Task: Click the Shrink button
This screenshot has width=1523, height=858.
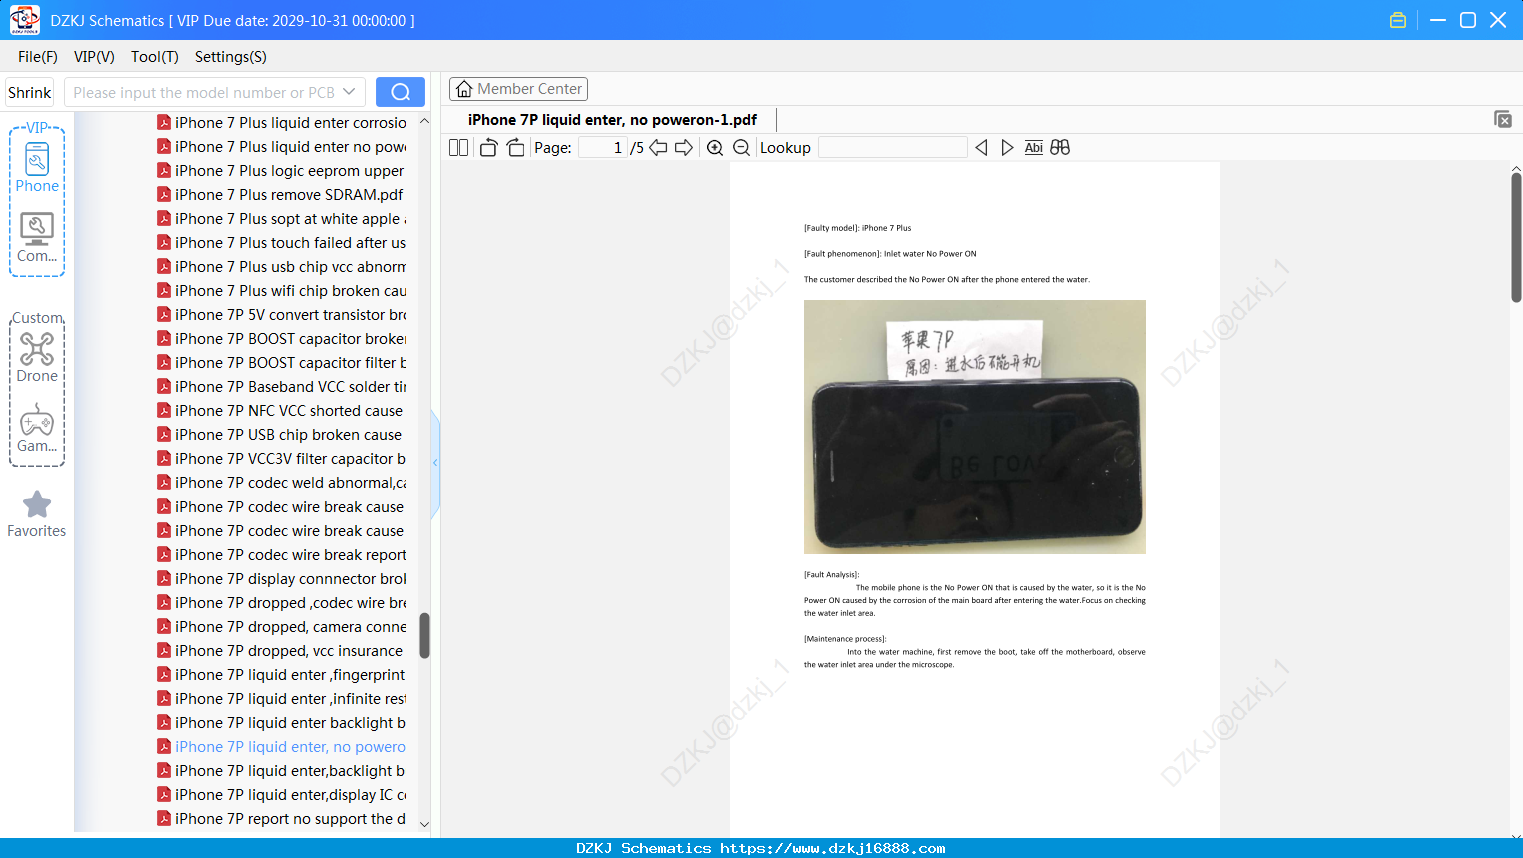Action: point(30,92)
